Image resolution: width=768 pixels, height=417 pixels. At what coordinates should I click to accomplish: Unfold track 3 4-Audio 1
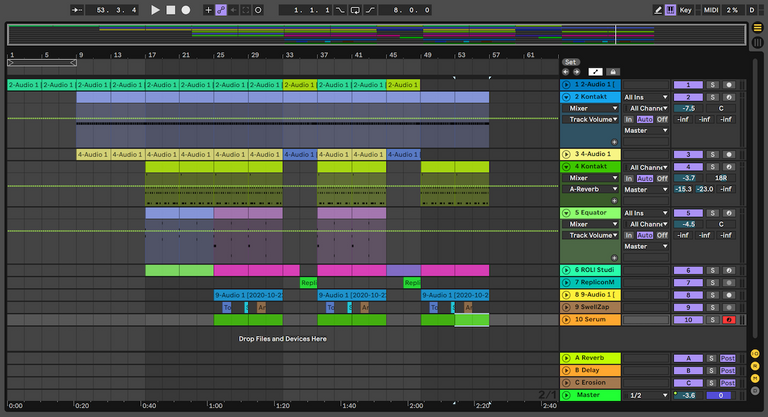(566, 154)
